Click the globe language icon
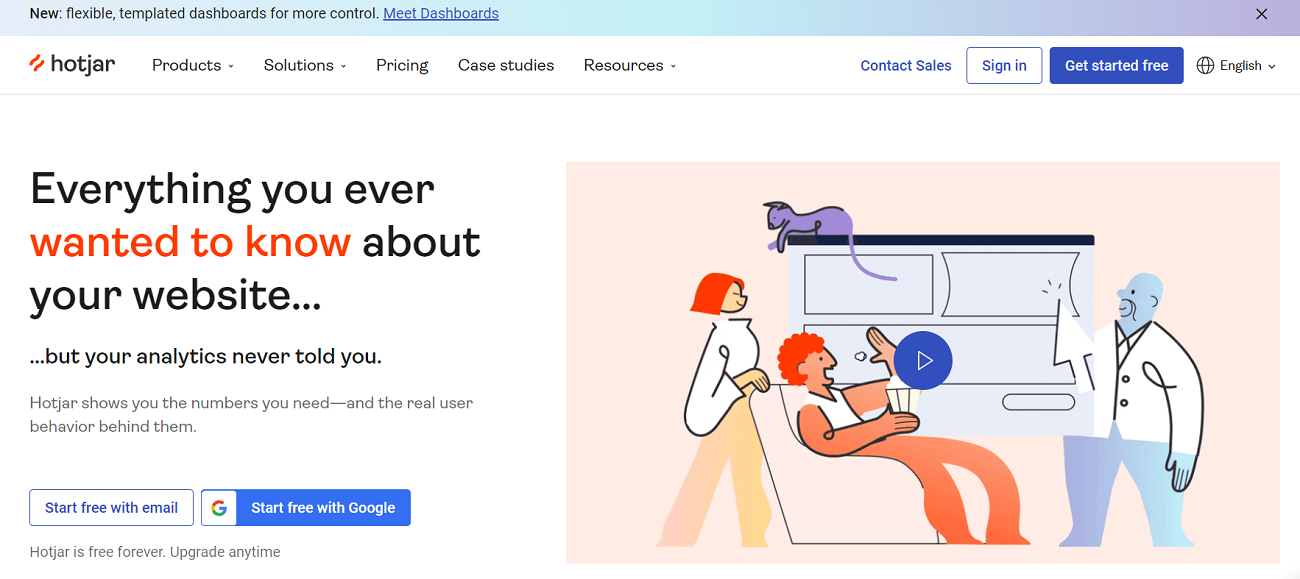 click(x=1205, y=65)
